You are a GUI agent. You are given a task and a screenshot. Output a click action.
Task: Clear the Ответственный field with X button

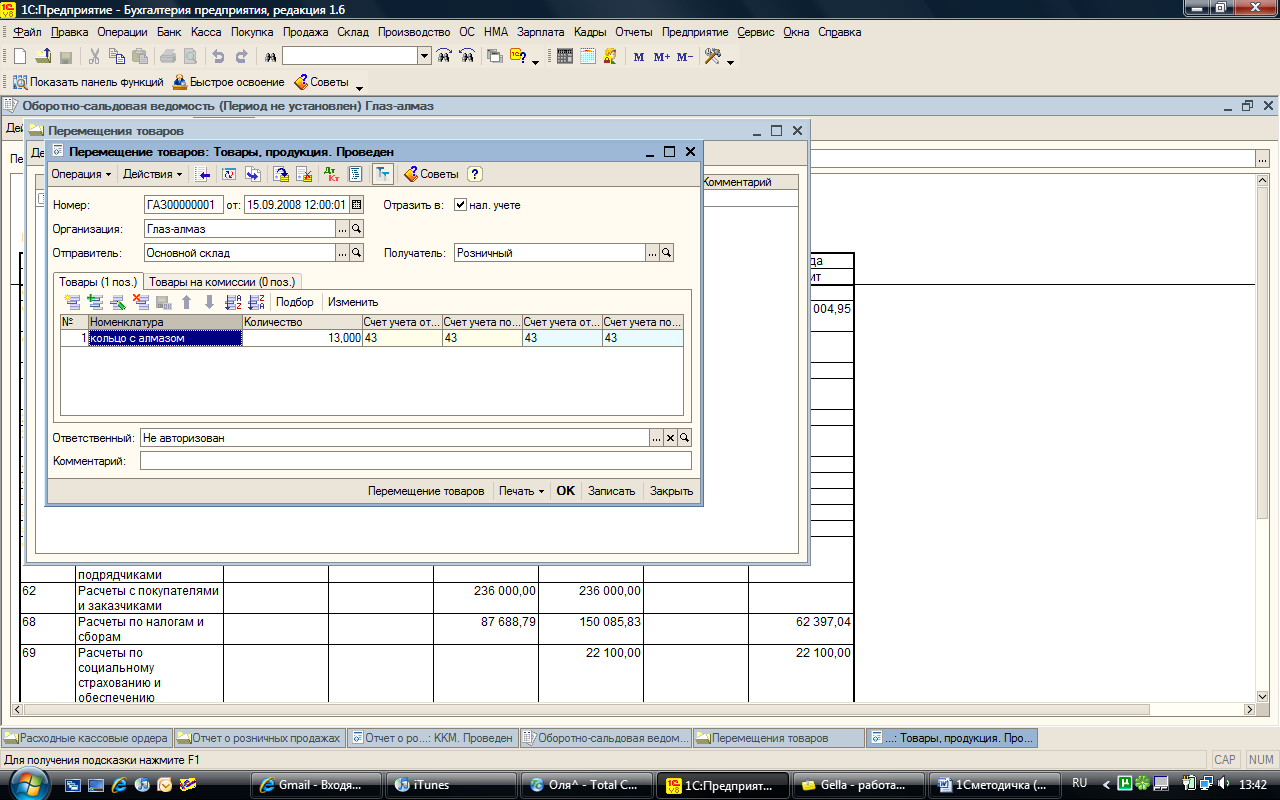(671, 438)
